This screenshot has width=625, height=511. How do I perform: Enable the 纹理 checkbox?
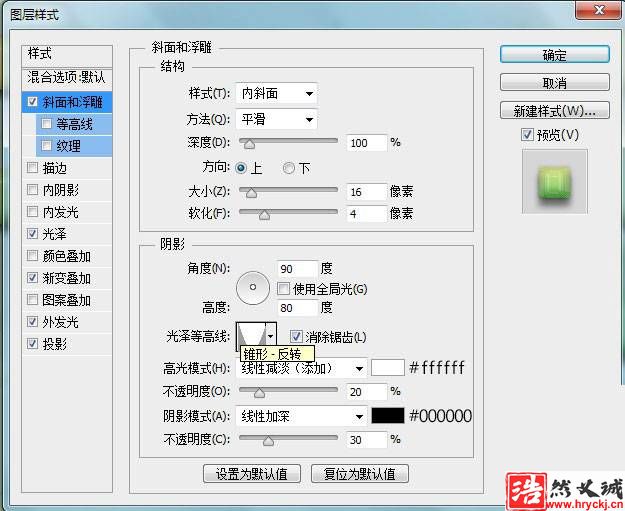click(47, 145)
